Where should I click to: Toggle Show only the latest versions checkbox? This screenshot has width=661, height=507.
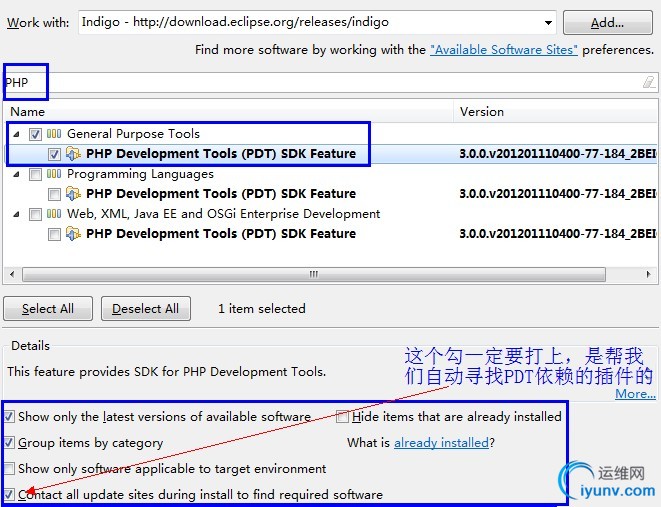tap(9, 417)
